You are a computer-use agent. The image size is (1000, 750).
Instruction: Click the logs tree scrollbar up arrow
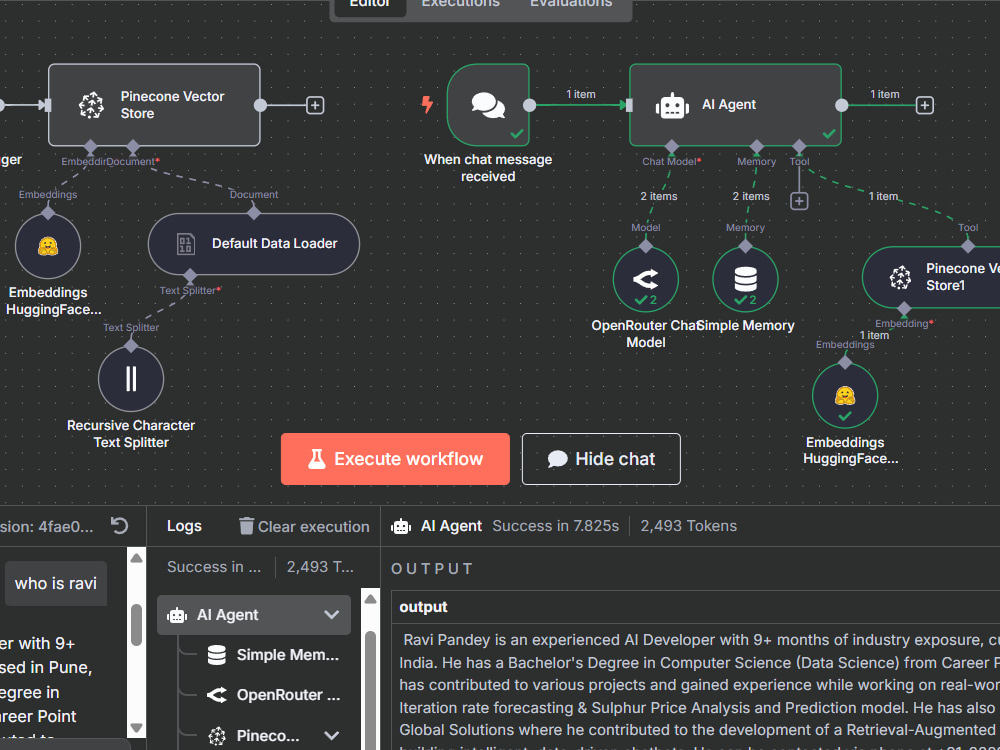(371, 599)
